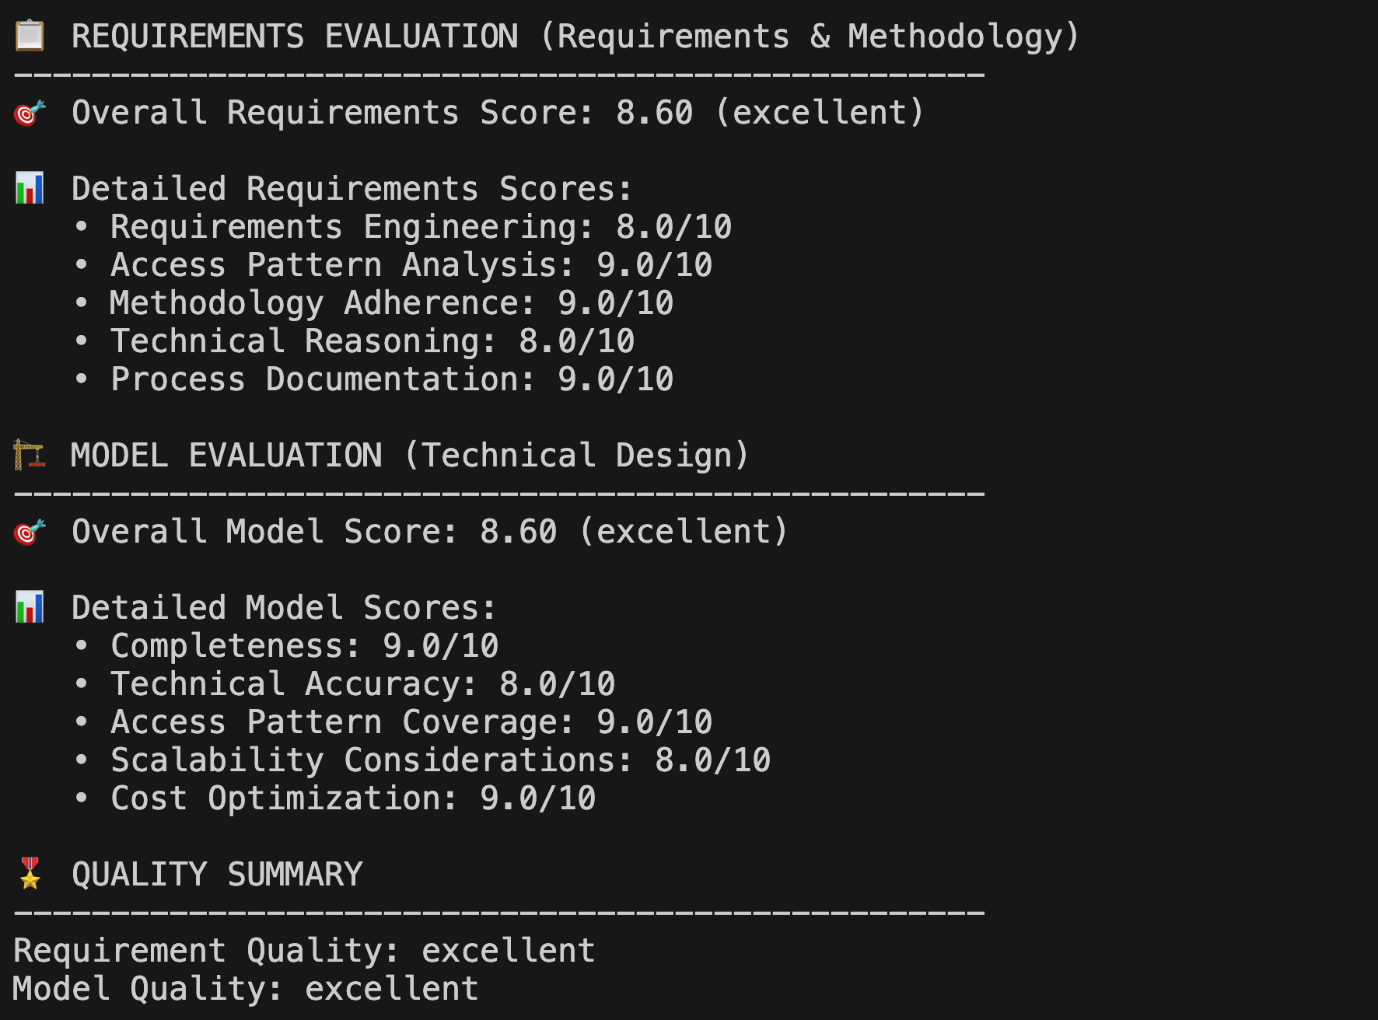Click the MODEL EVALUATION (Technical Design) heading

click(x=409, y=456)
